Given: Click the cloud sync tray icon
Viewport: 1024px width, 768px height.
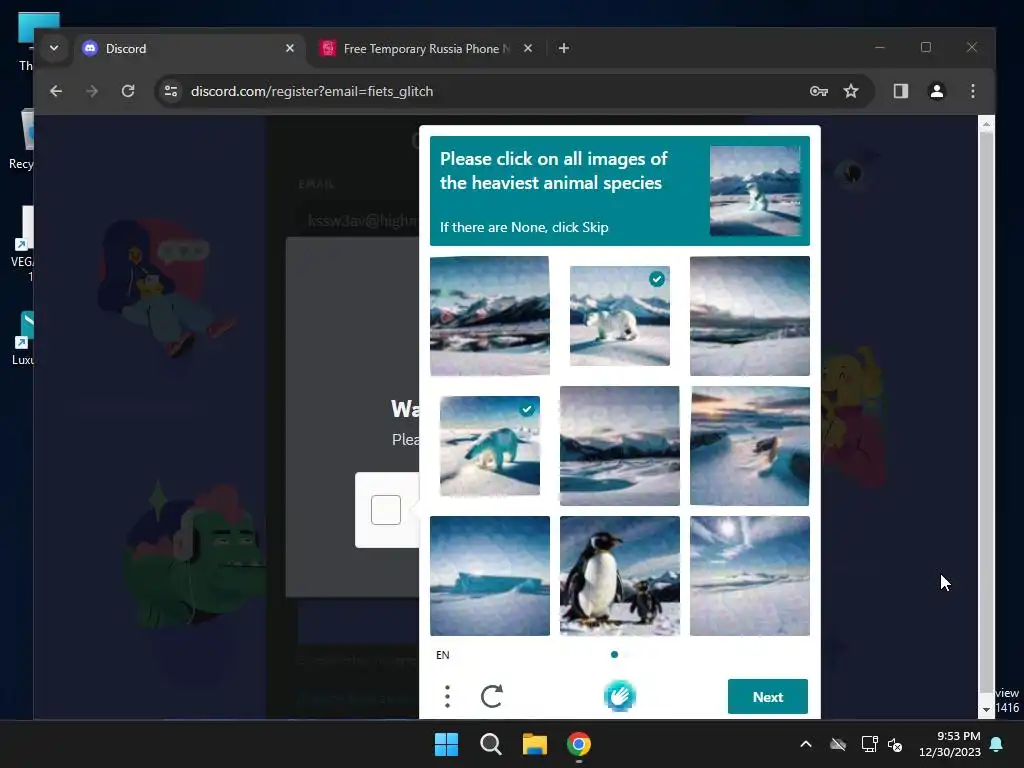Looking at the screenshot, I should pyautogui.click(x=838, y=744).
